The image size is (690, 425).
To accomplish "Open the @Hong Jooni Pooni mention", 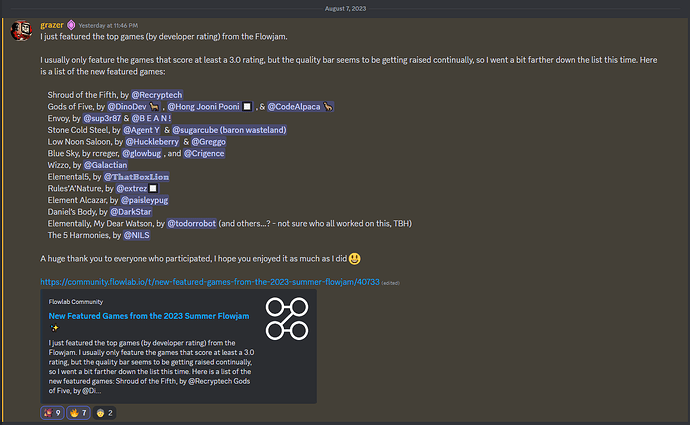I will pos(209,106).
